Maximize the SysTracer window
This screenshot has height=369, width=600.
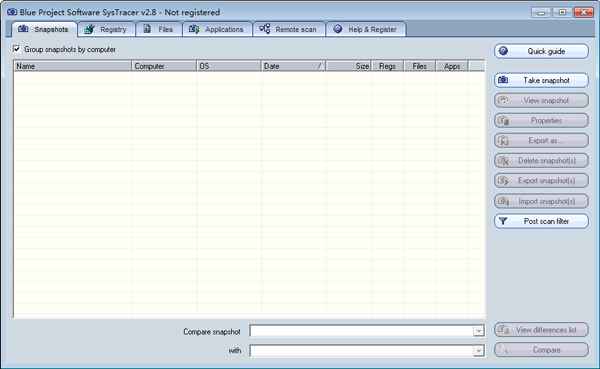point(562,13)
